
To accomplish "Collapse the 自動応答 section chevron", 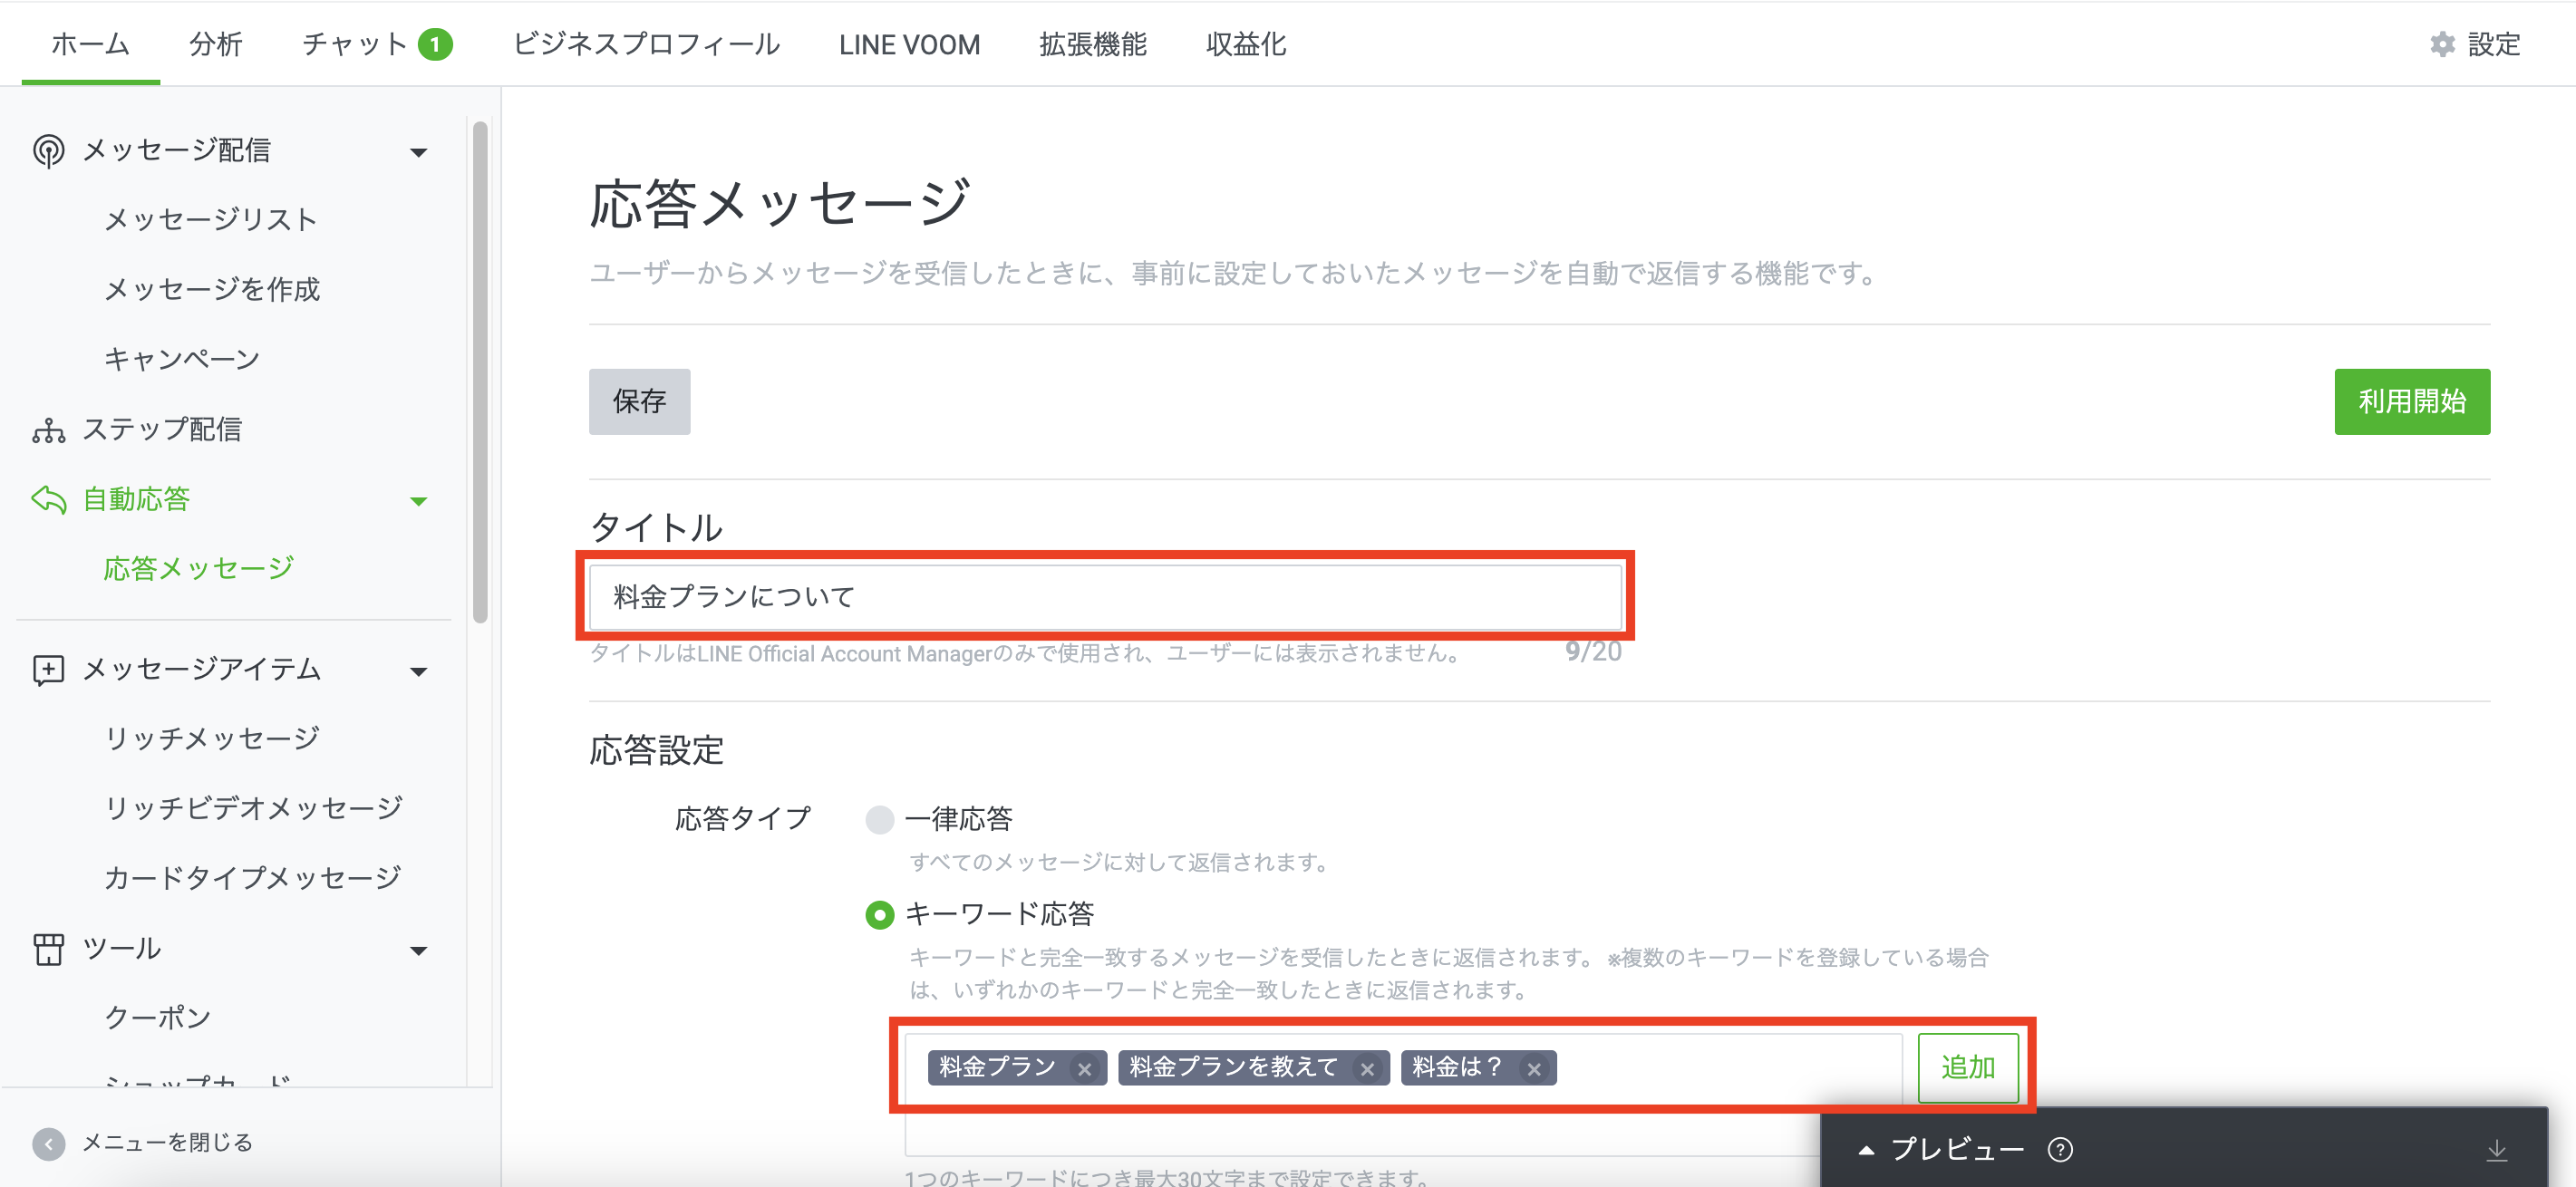I will 419,502.
